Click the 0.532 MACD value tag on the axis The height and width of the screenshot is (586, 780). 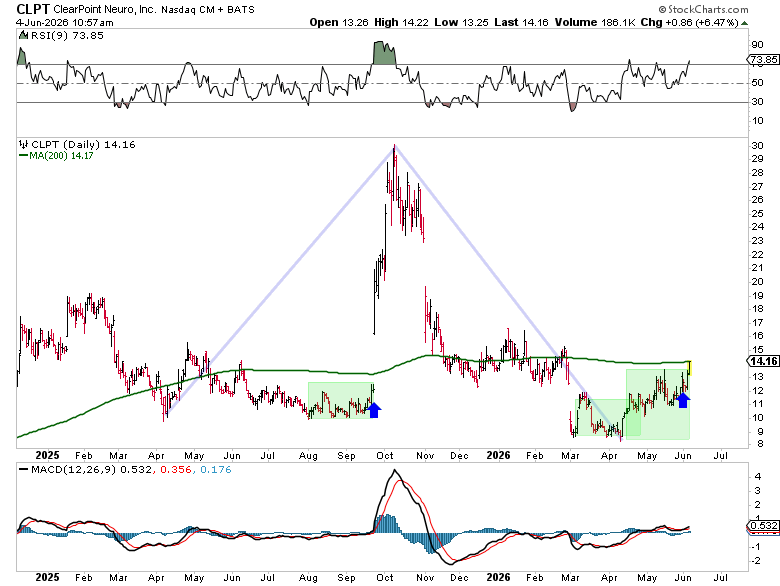coord(764,526)
